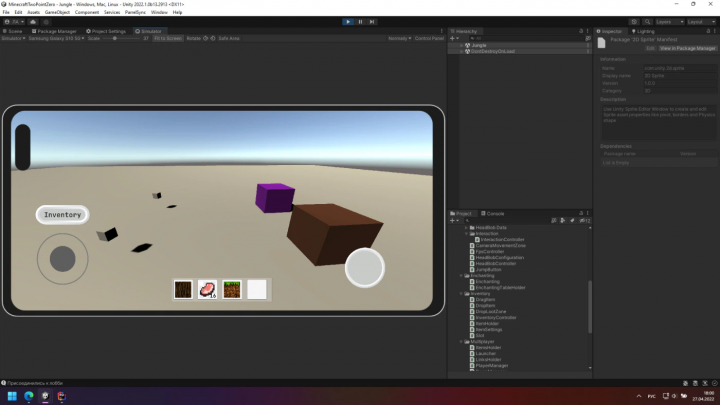720x405 pixels.
Task: Open Simulator panel more options menu
Action: (x=442, y=31)
